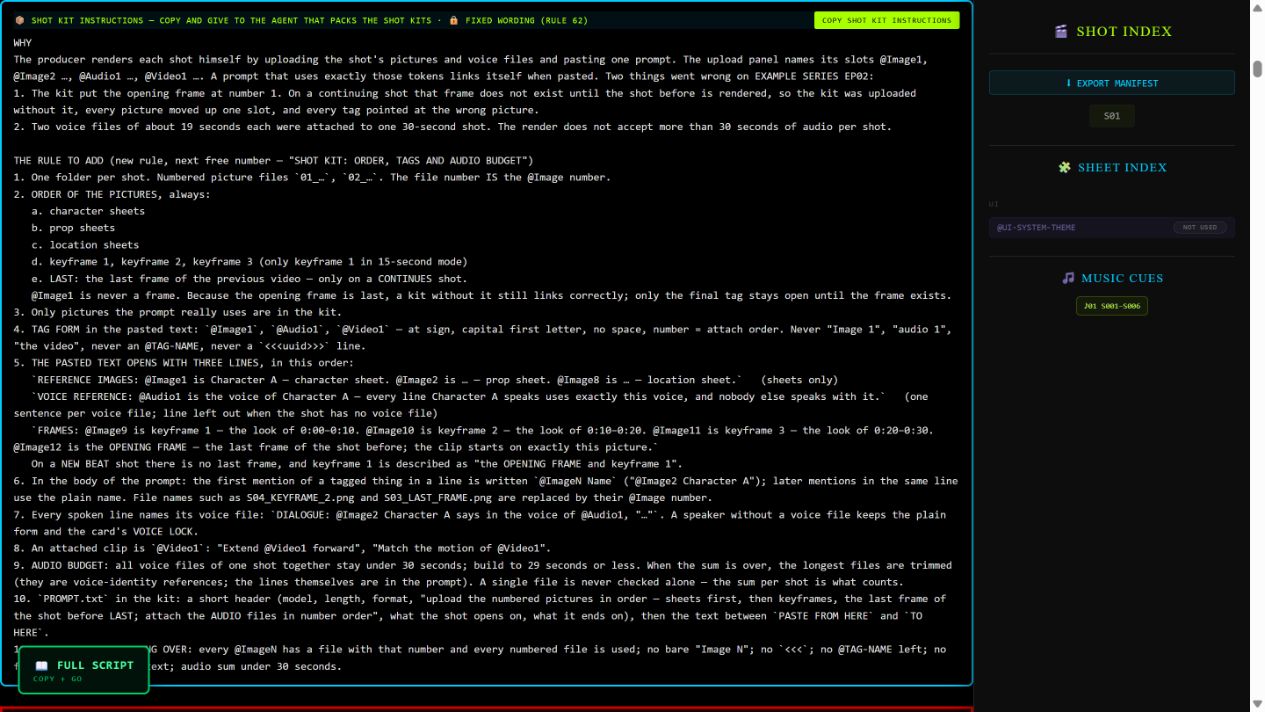
Task: Click the "b. prop sheets" line
Action: [x=73, y=228]
